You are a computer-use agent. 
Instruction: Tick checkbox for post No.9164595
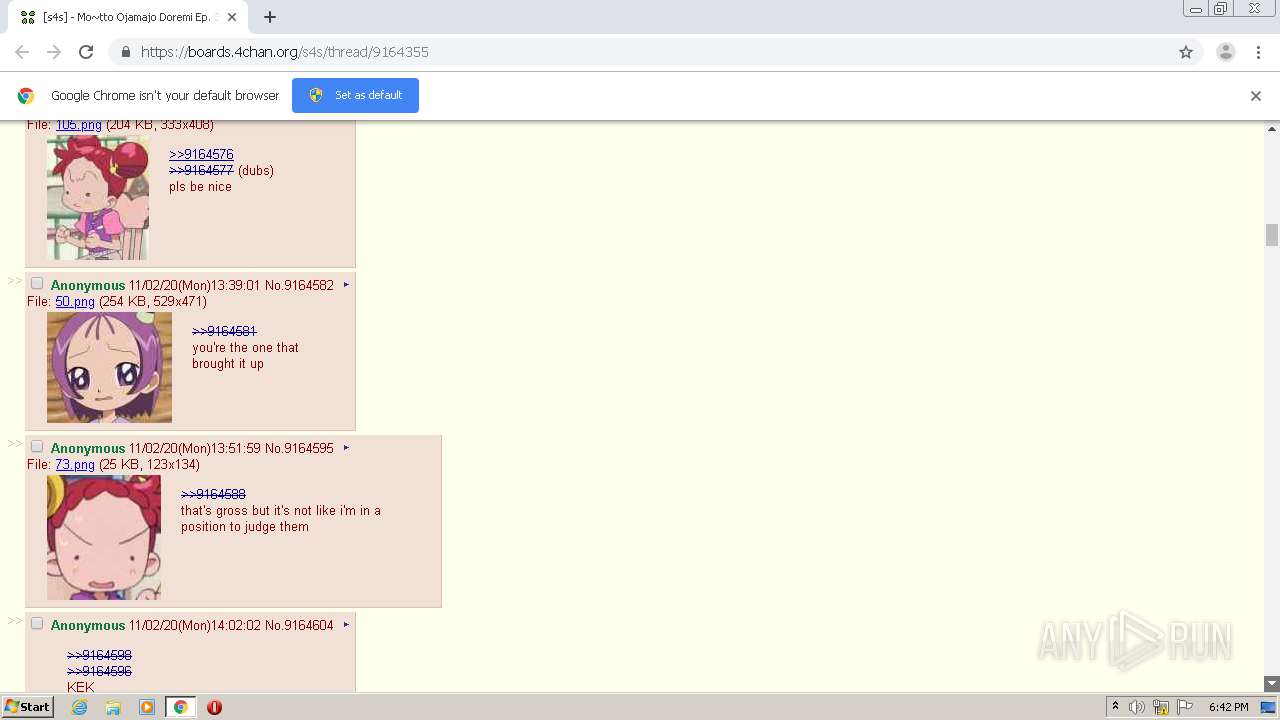pos(37,447)
